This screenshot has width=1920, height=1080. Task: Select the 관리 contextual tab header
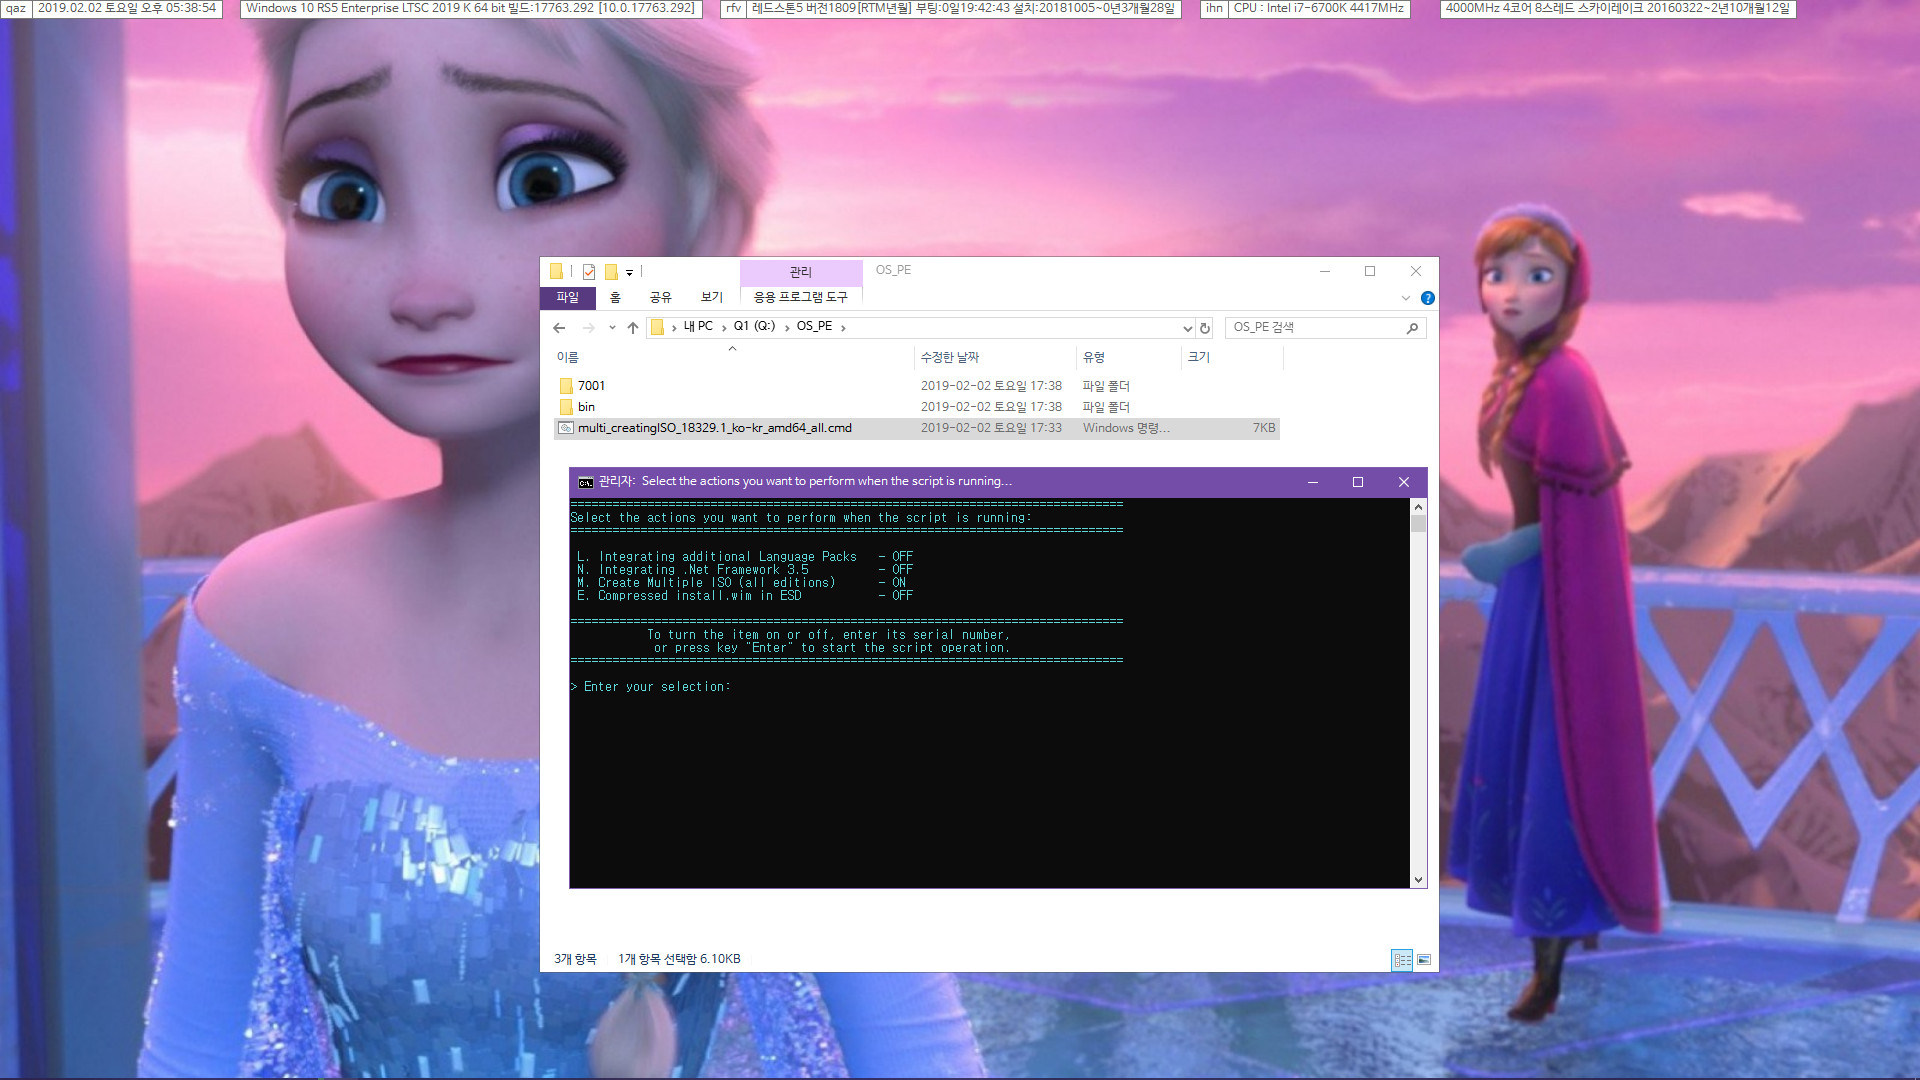coord(801,272)
